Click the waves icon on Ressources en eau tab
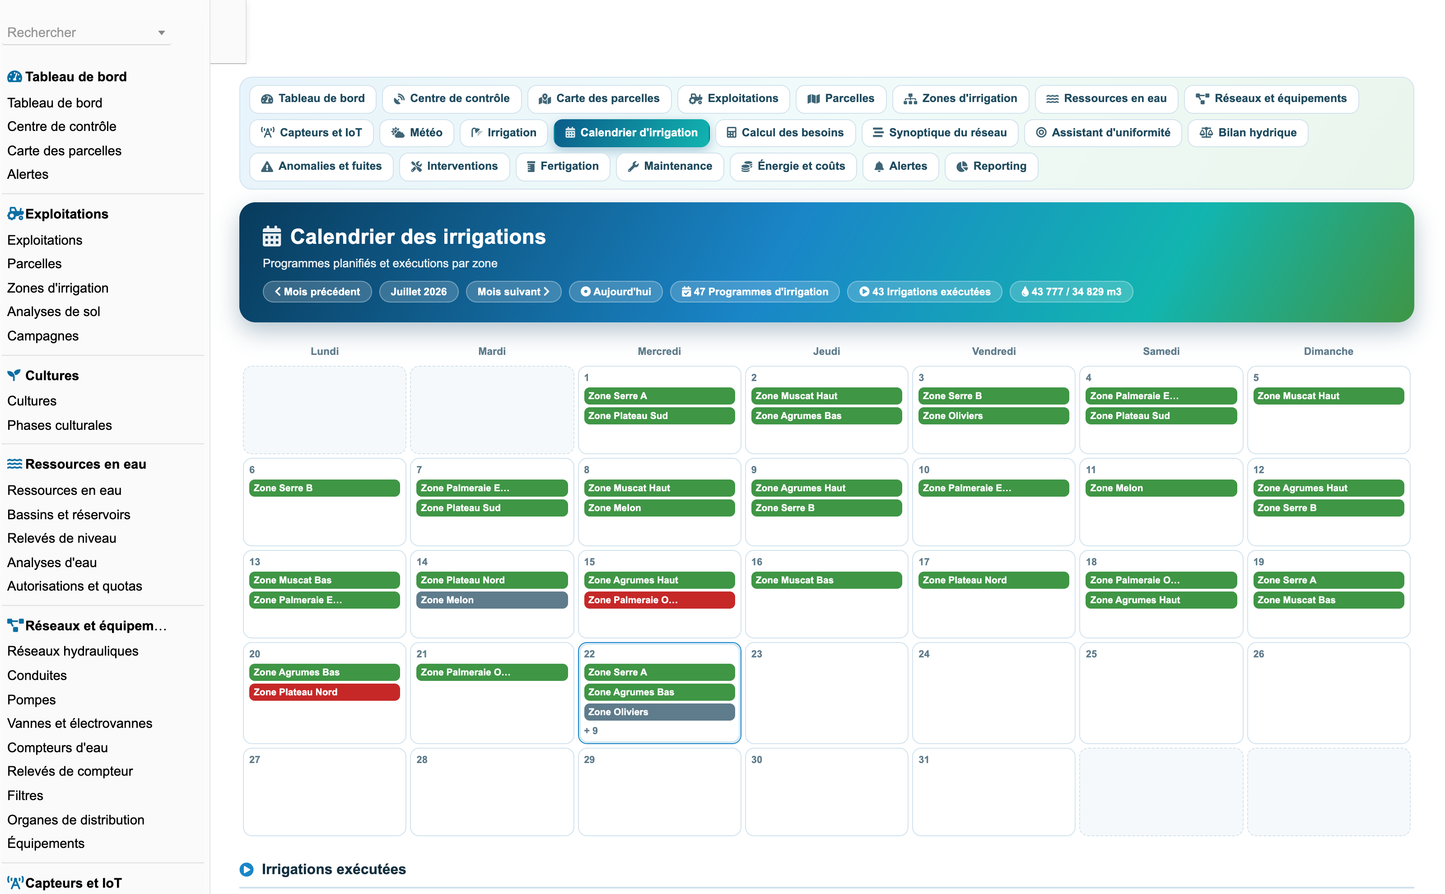Viewport: 1445px width, 894px height. 1052,99
